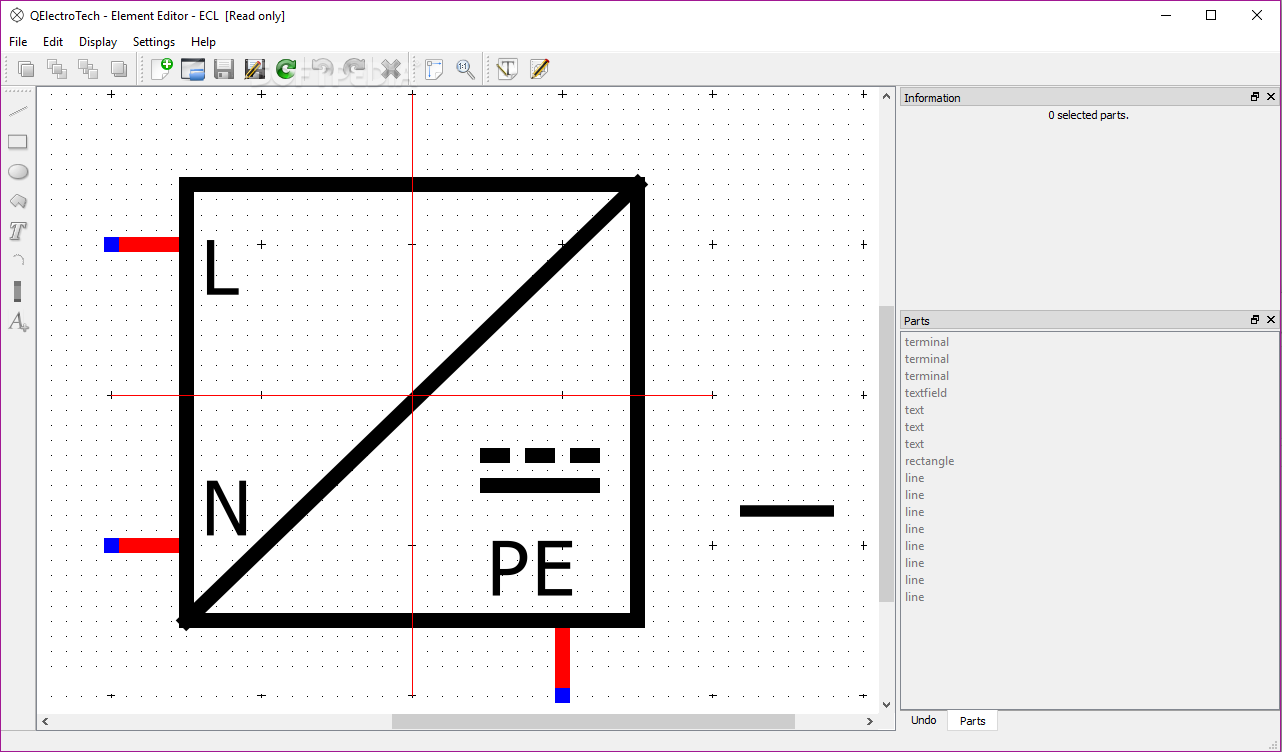Close the Information panel
This screenshot has height=752, width=1282.
click(1271, 97)
